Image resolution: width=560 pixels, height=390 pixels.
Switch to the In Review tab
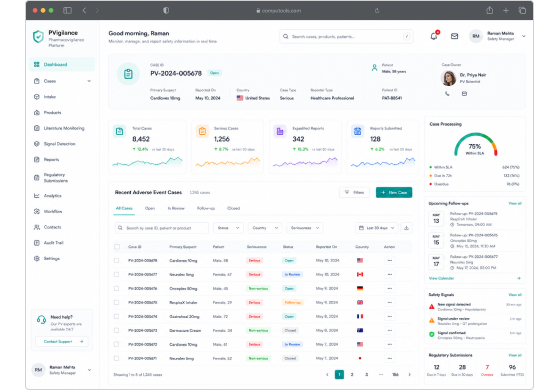(176, 208)
